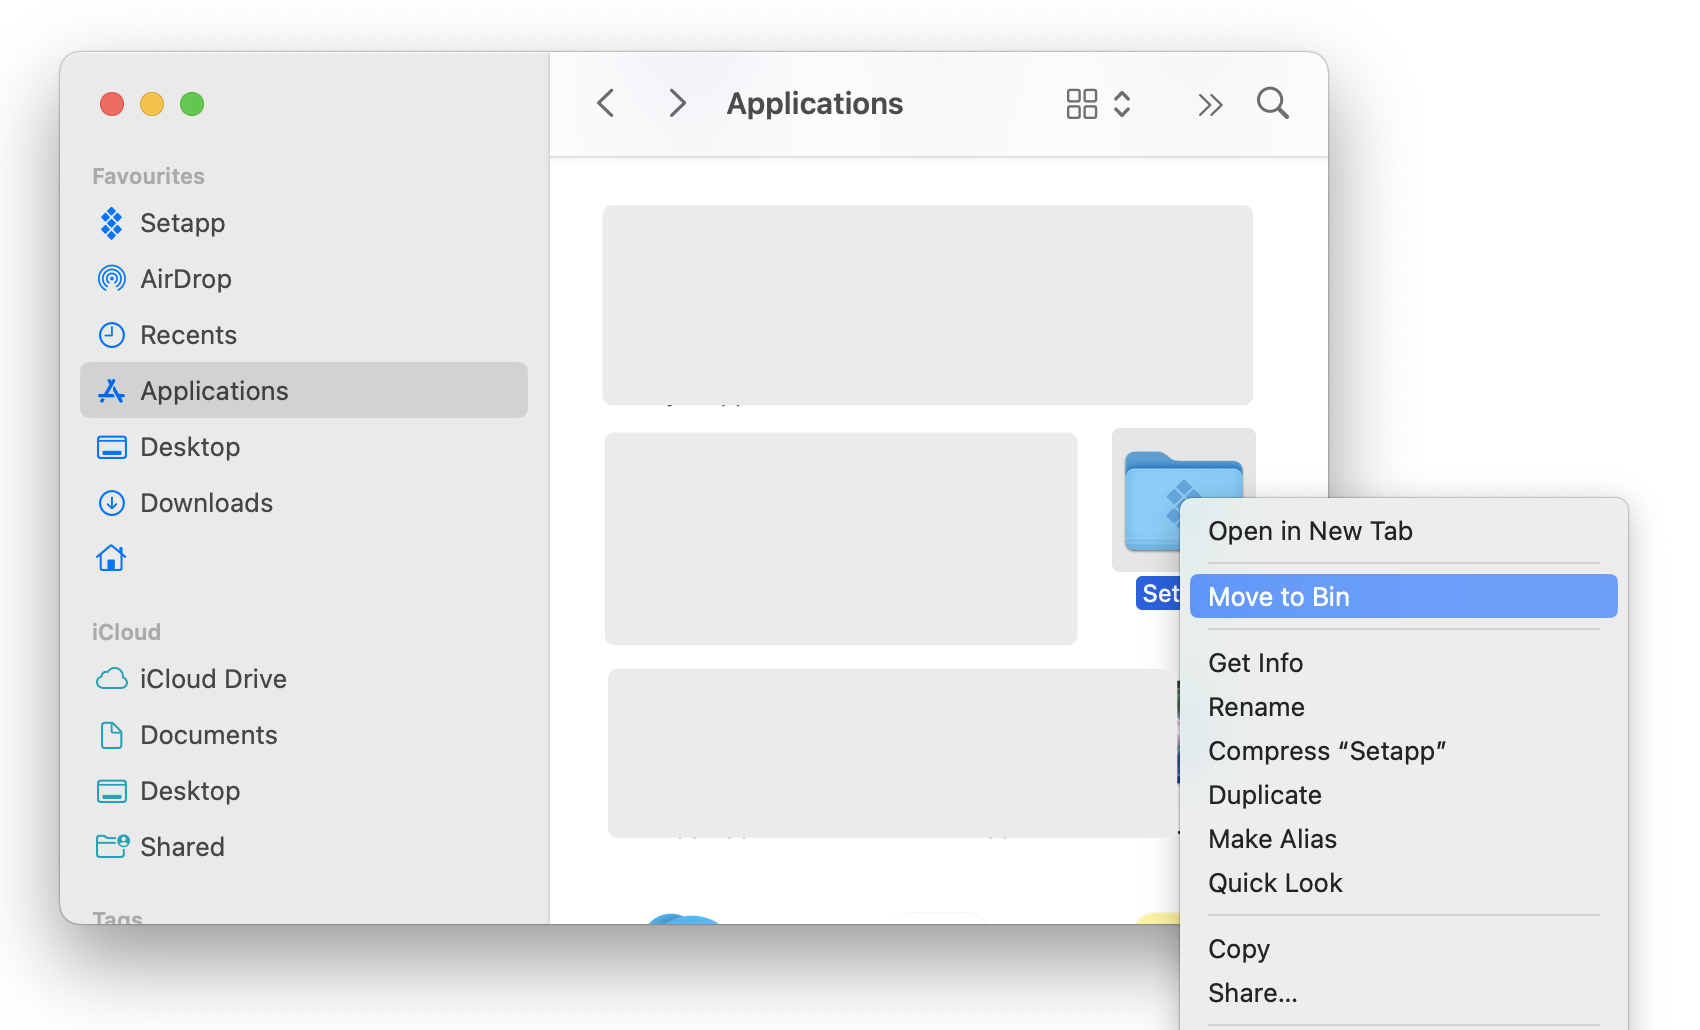The width and height of the screenshot is (1700, 1030).
Task: Open the Recents folder
Action: point(189,335)
